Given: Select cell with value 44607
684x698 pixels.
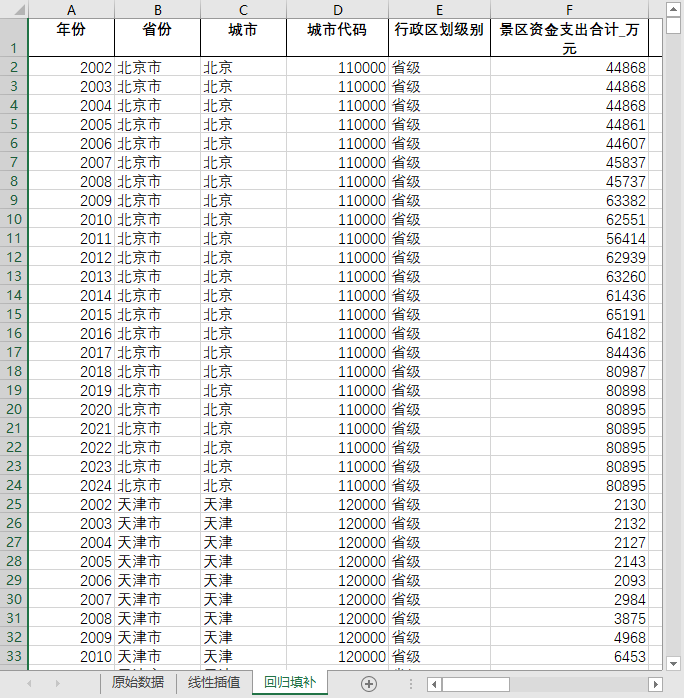Looking at the screenshot, I should pyautogui.click(x=570, y=143).
